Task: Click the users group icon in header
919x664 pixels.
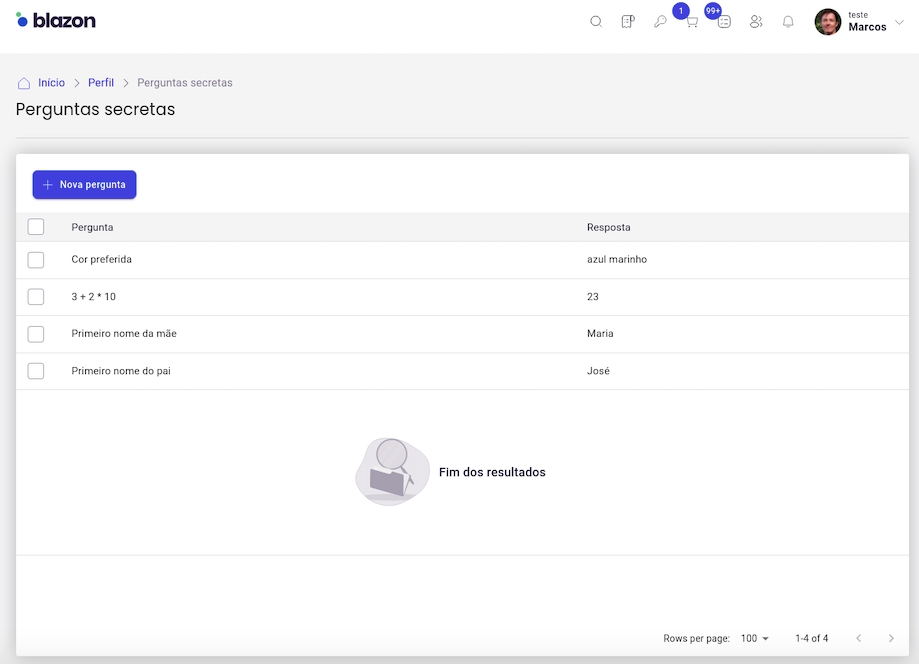Action: pos(756,22)
